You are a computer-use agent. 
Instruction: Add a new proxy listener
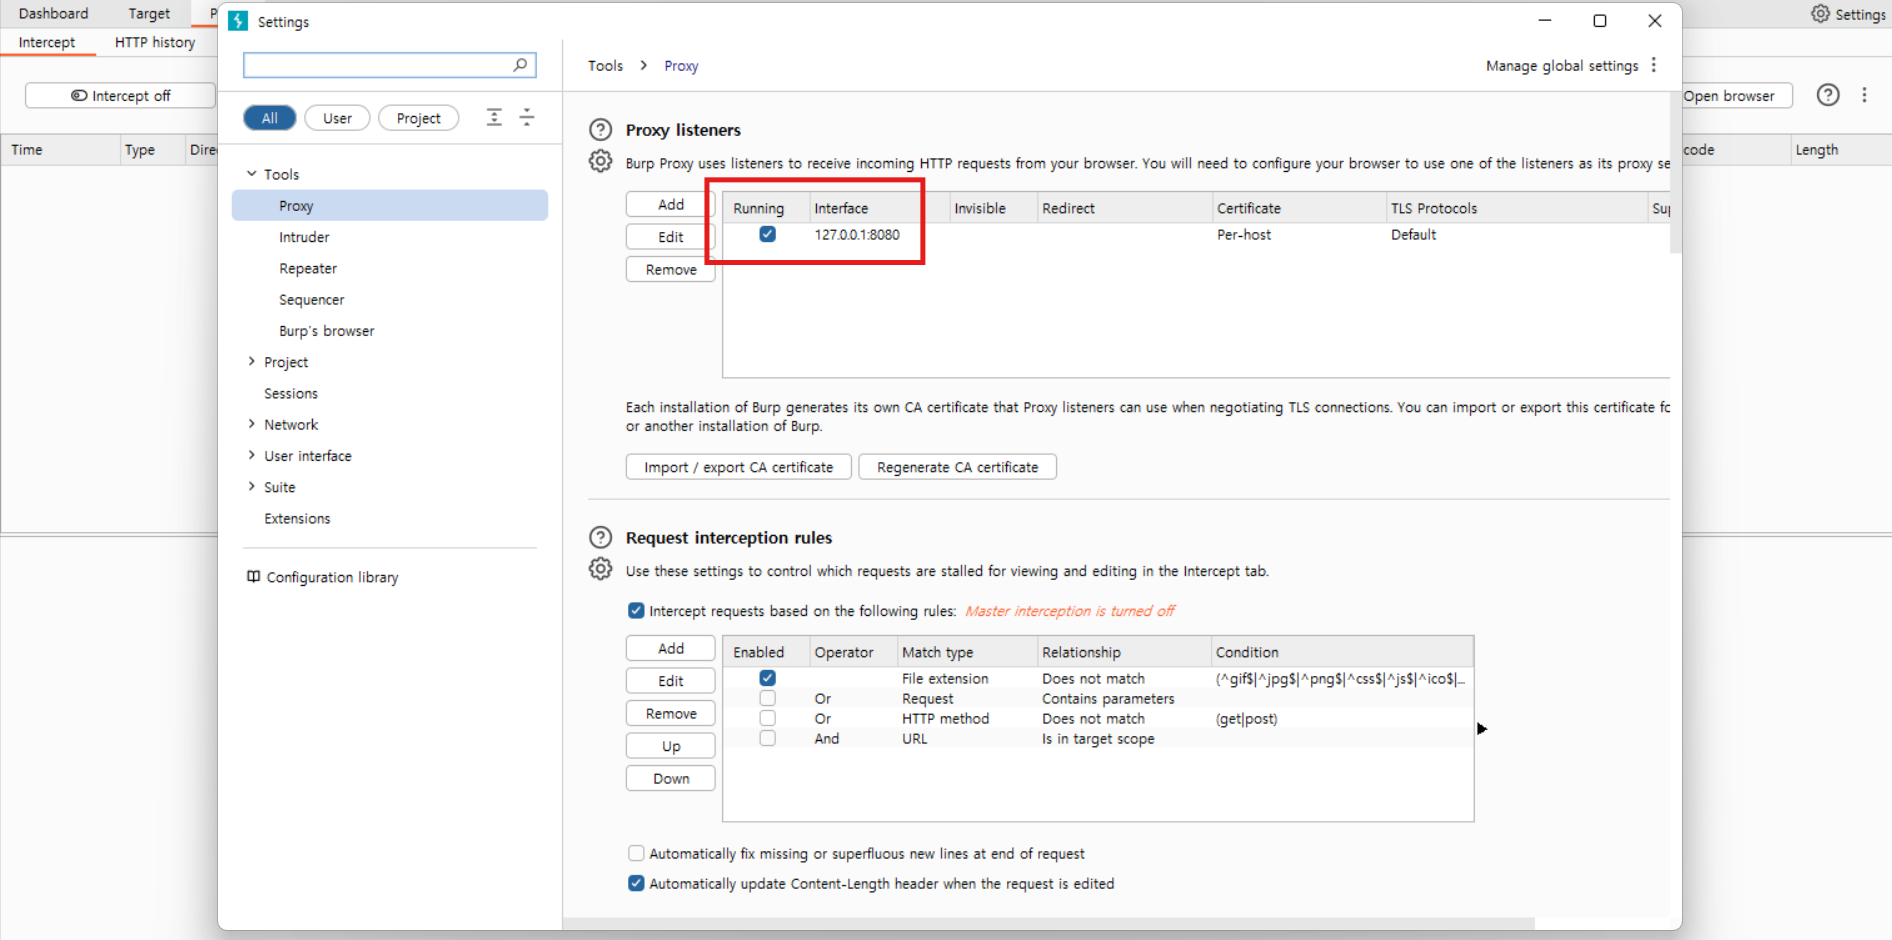click(671, 204)
